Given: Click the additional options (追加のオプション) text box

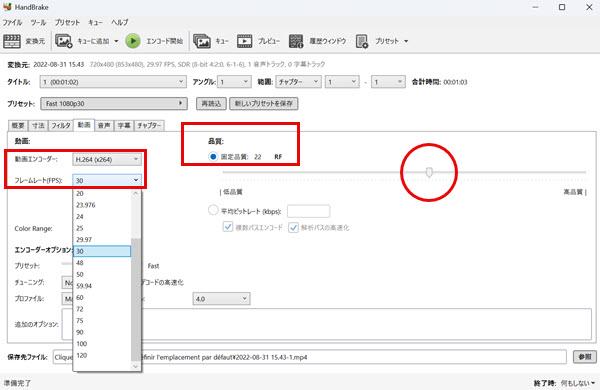Looking at the screenshot, I should pos(326,324).
